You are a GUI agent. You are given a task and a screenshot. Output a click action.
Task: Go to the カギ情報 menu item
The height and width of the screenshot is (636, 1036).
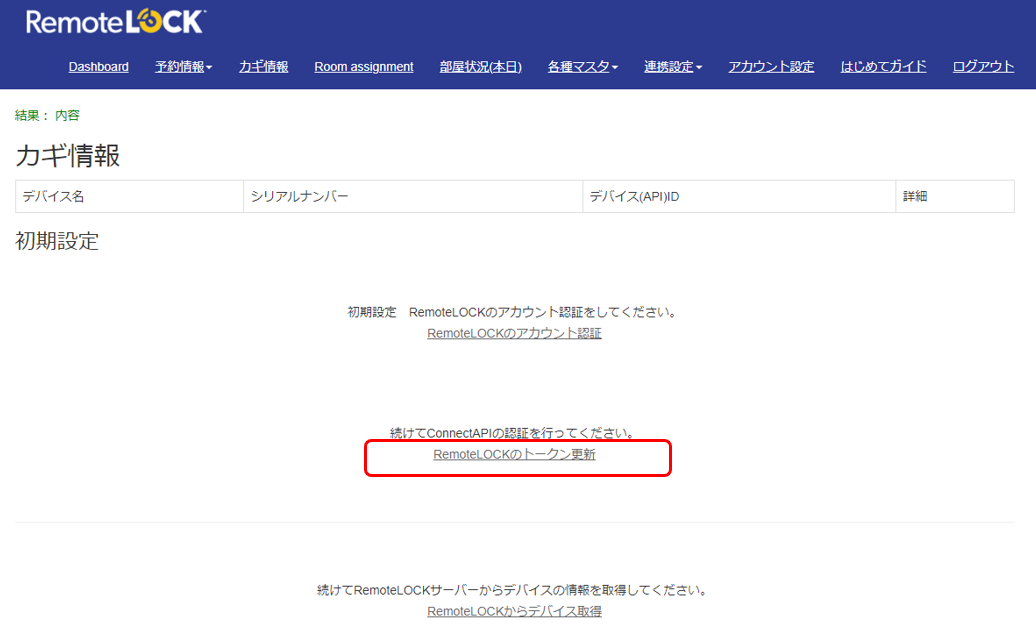(264, 67)
